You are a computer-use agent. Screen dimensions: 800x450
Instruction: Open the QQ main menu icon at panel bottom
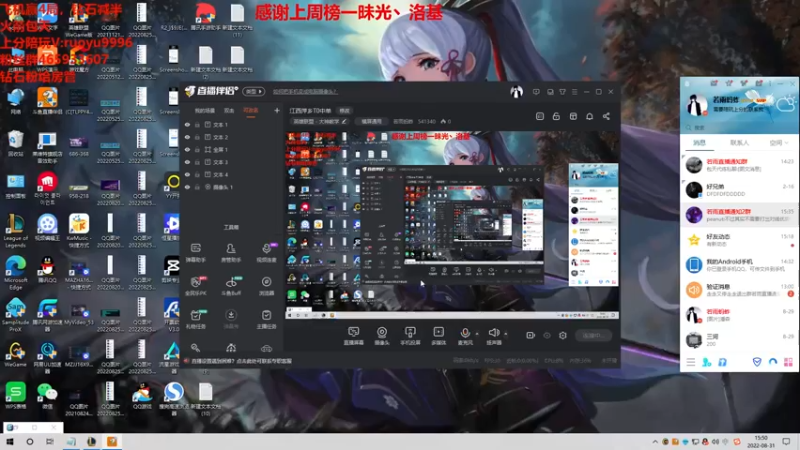pyautogui.click(x=690, y=362)
